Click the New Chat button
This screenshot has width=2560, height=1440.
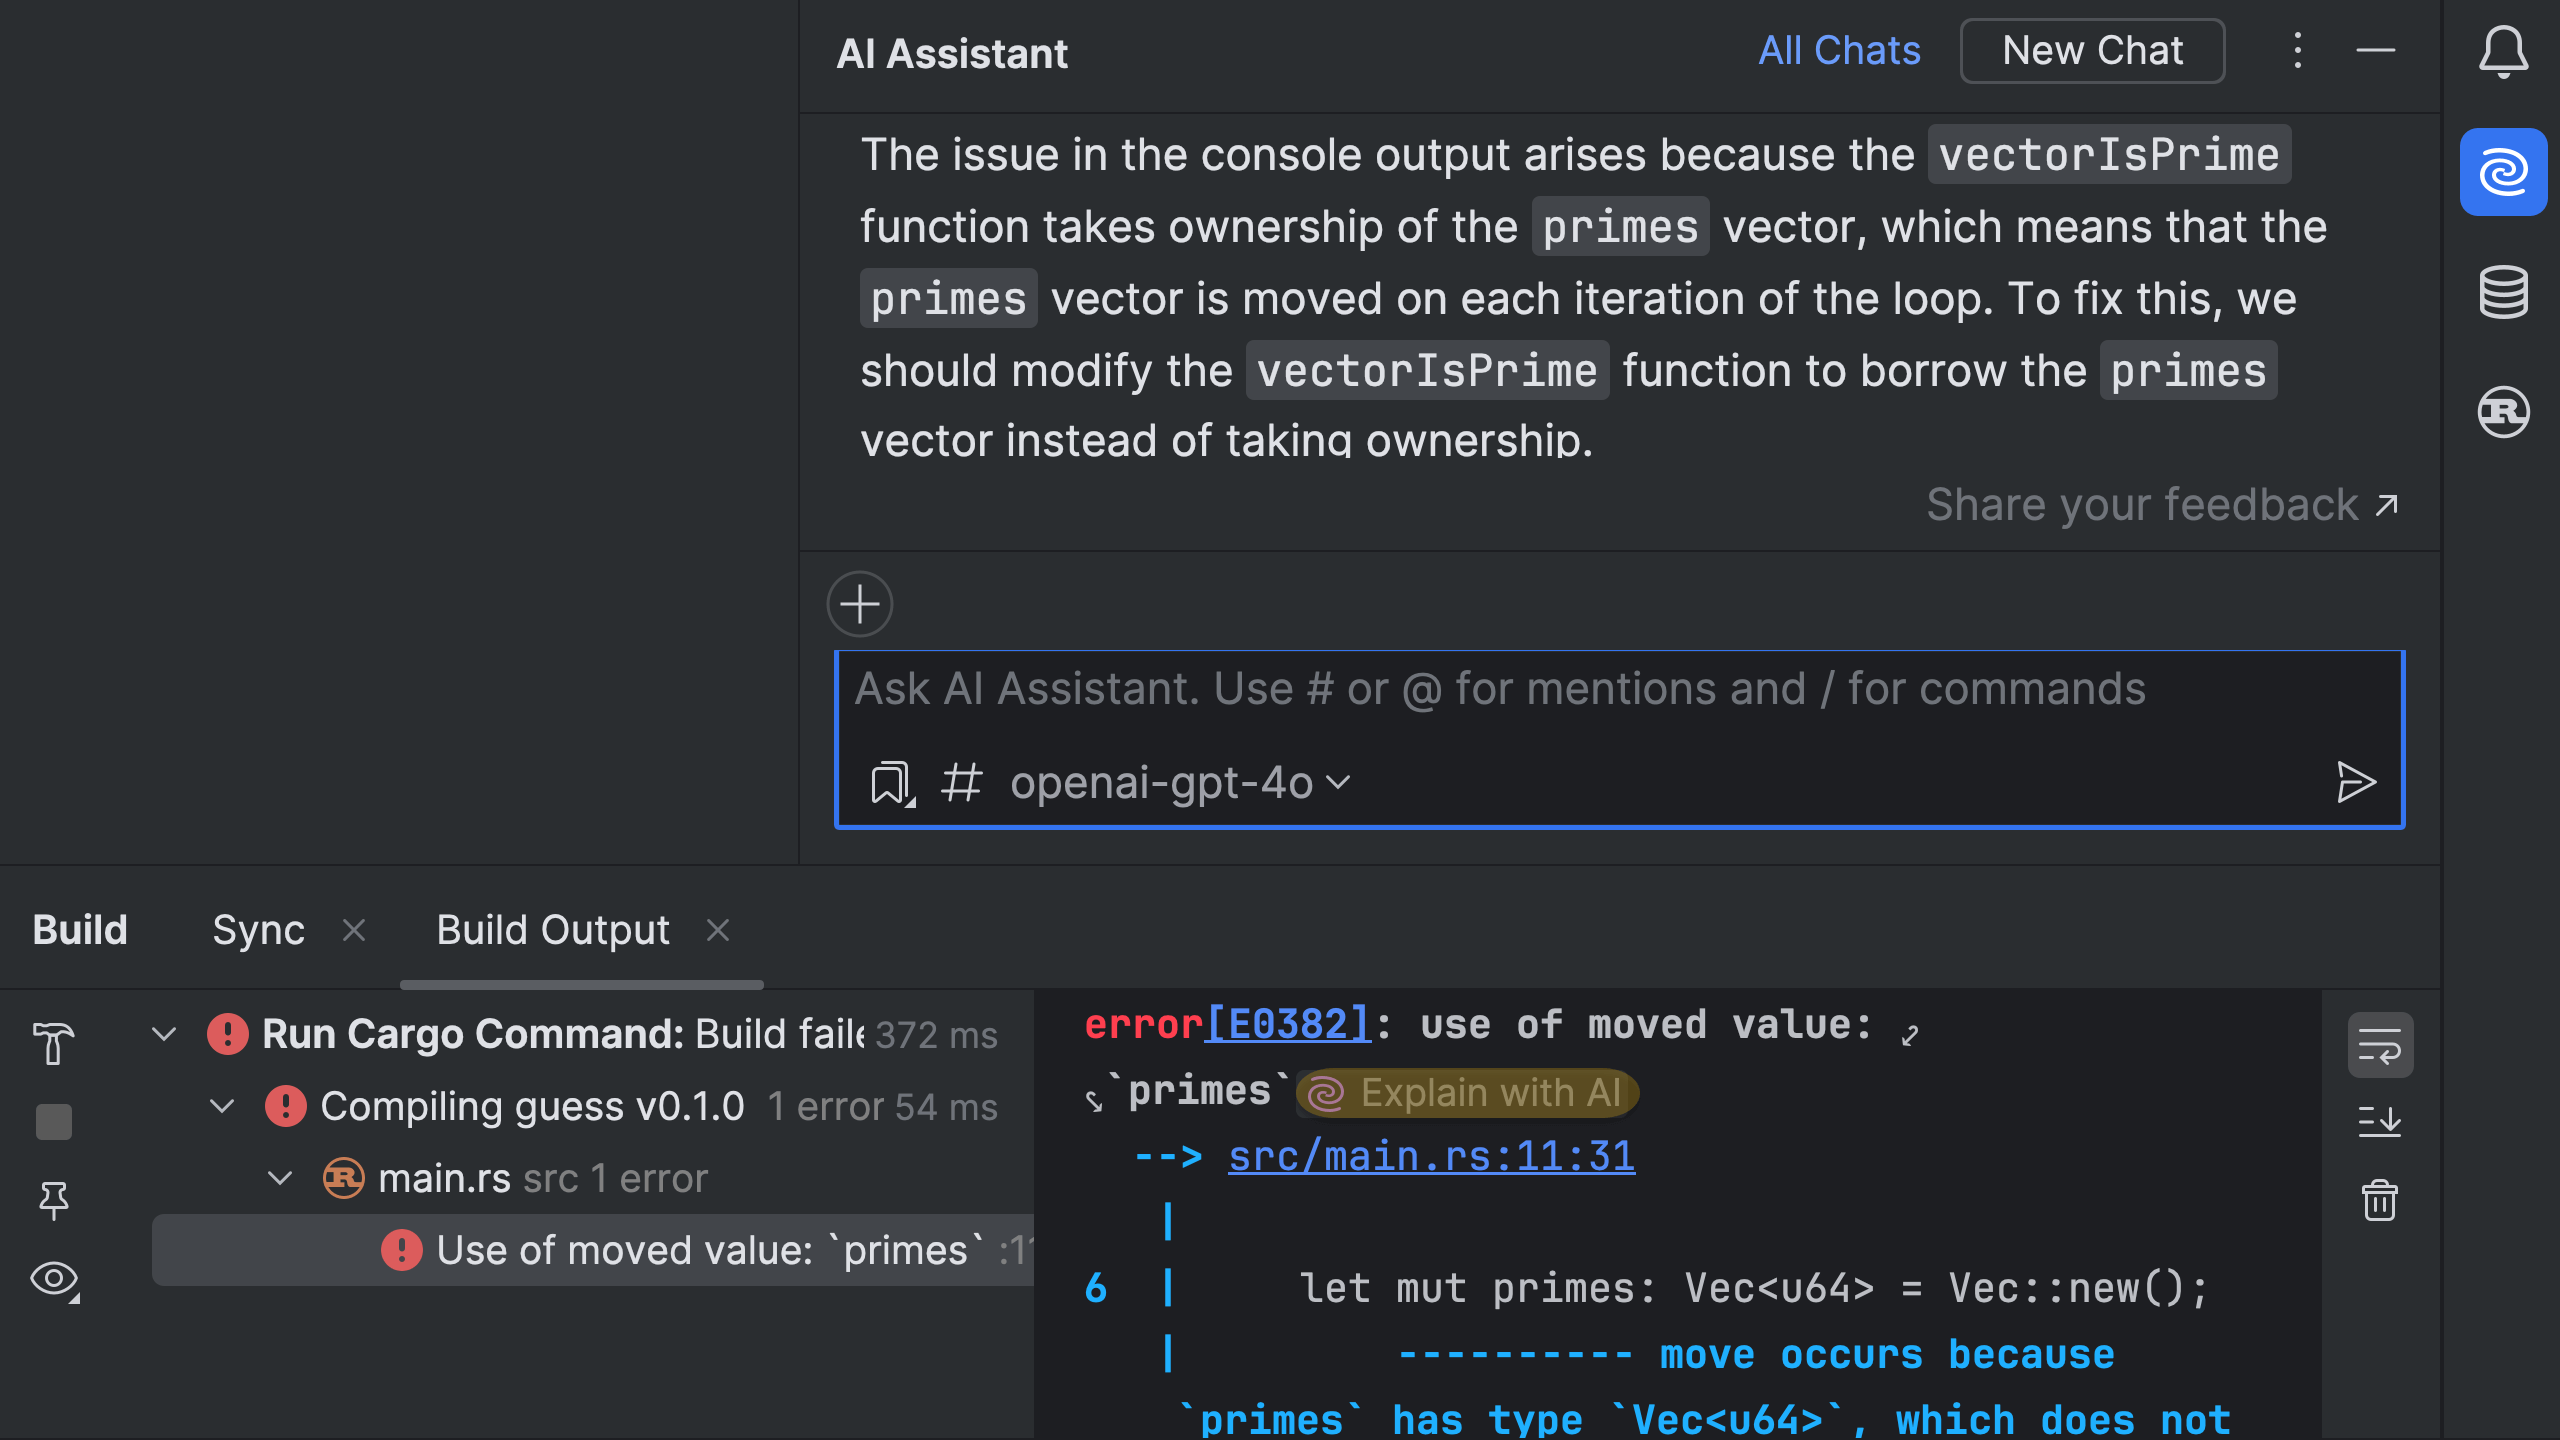[x=2092, y=51]
